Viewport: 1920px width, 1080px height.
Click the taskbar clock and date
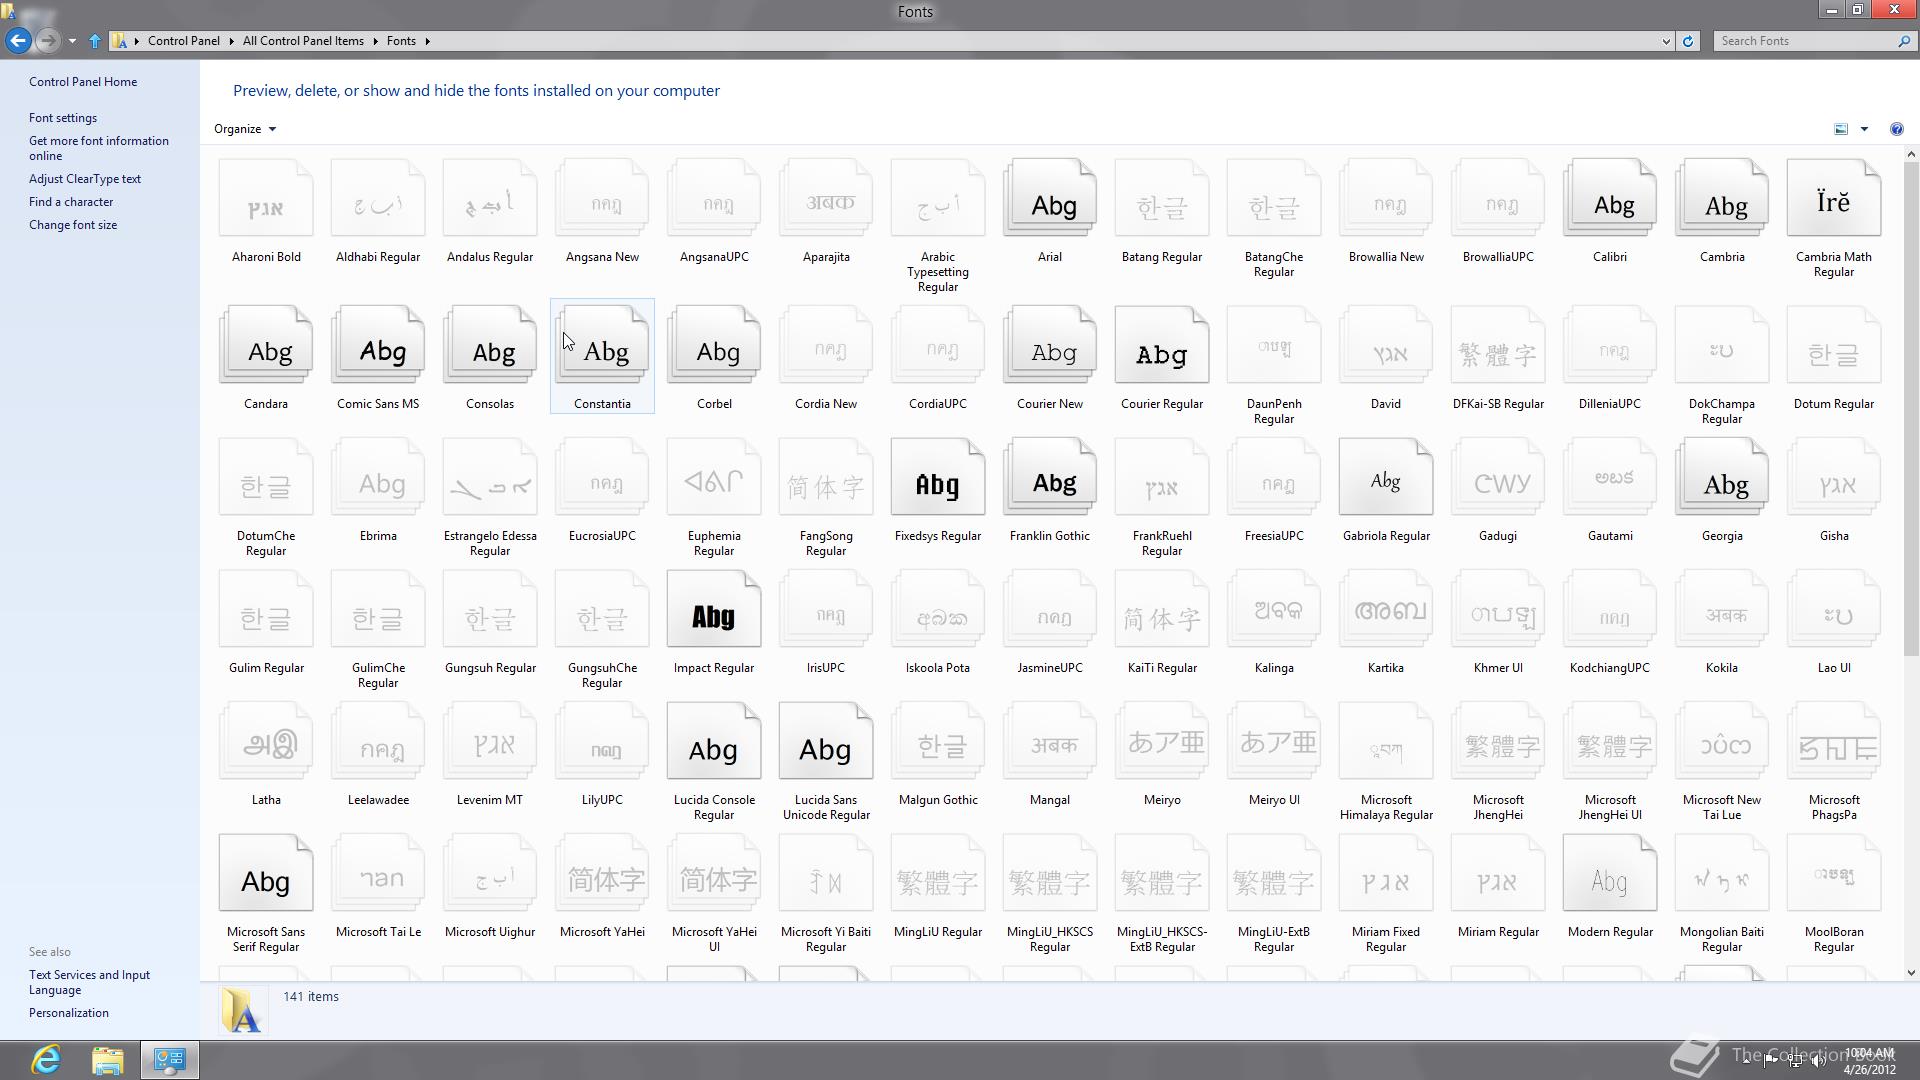1869,1061
